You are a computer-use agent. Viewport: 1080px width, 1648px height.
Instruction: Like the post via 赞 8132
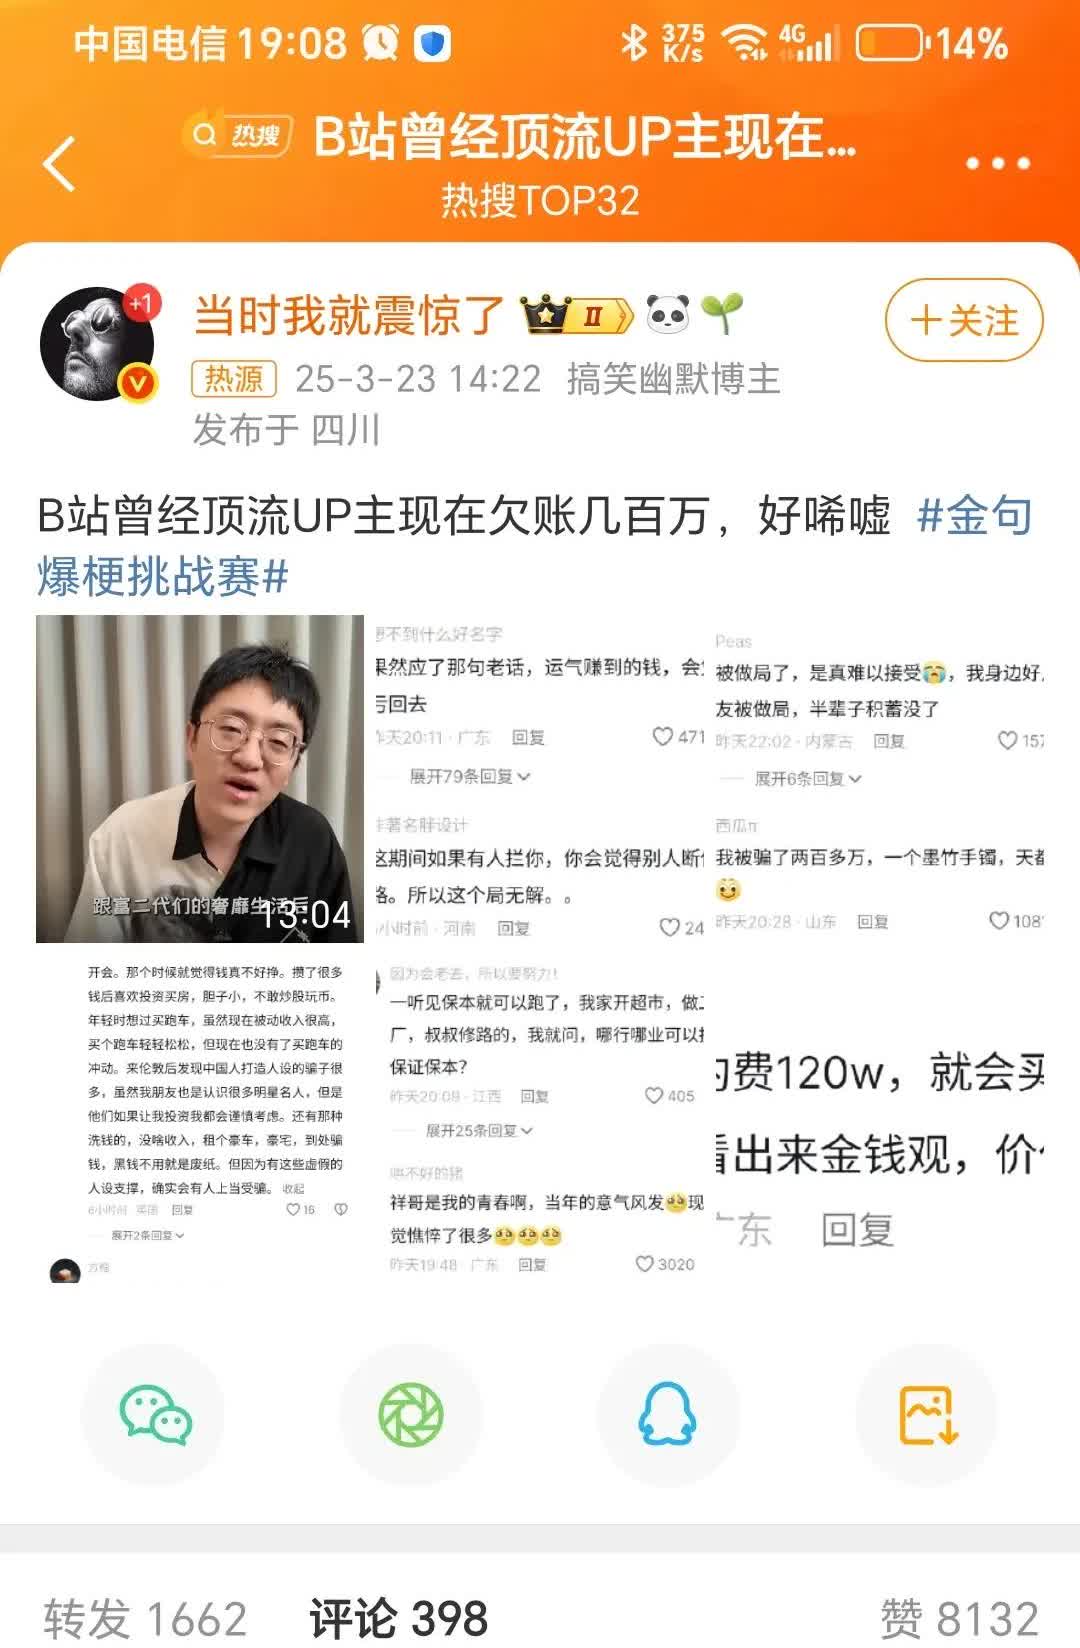pos(960,1618)
